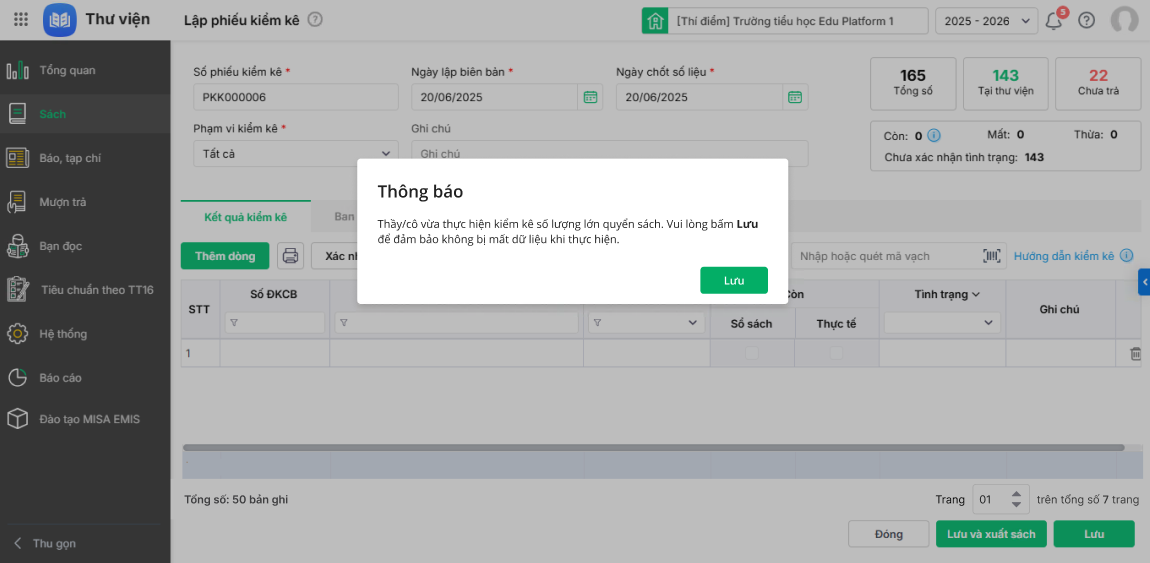Viewport: 1150px width, 563px height.
Task: Open the notifications bell icon
Action: click(1054, 21)
